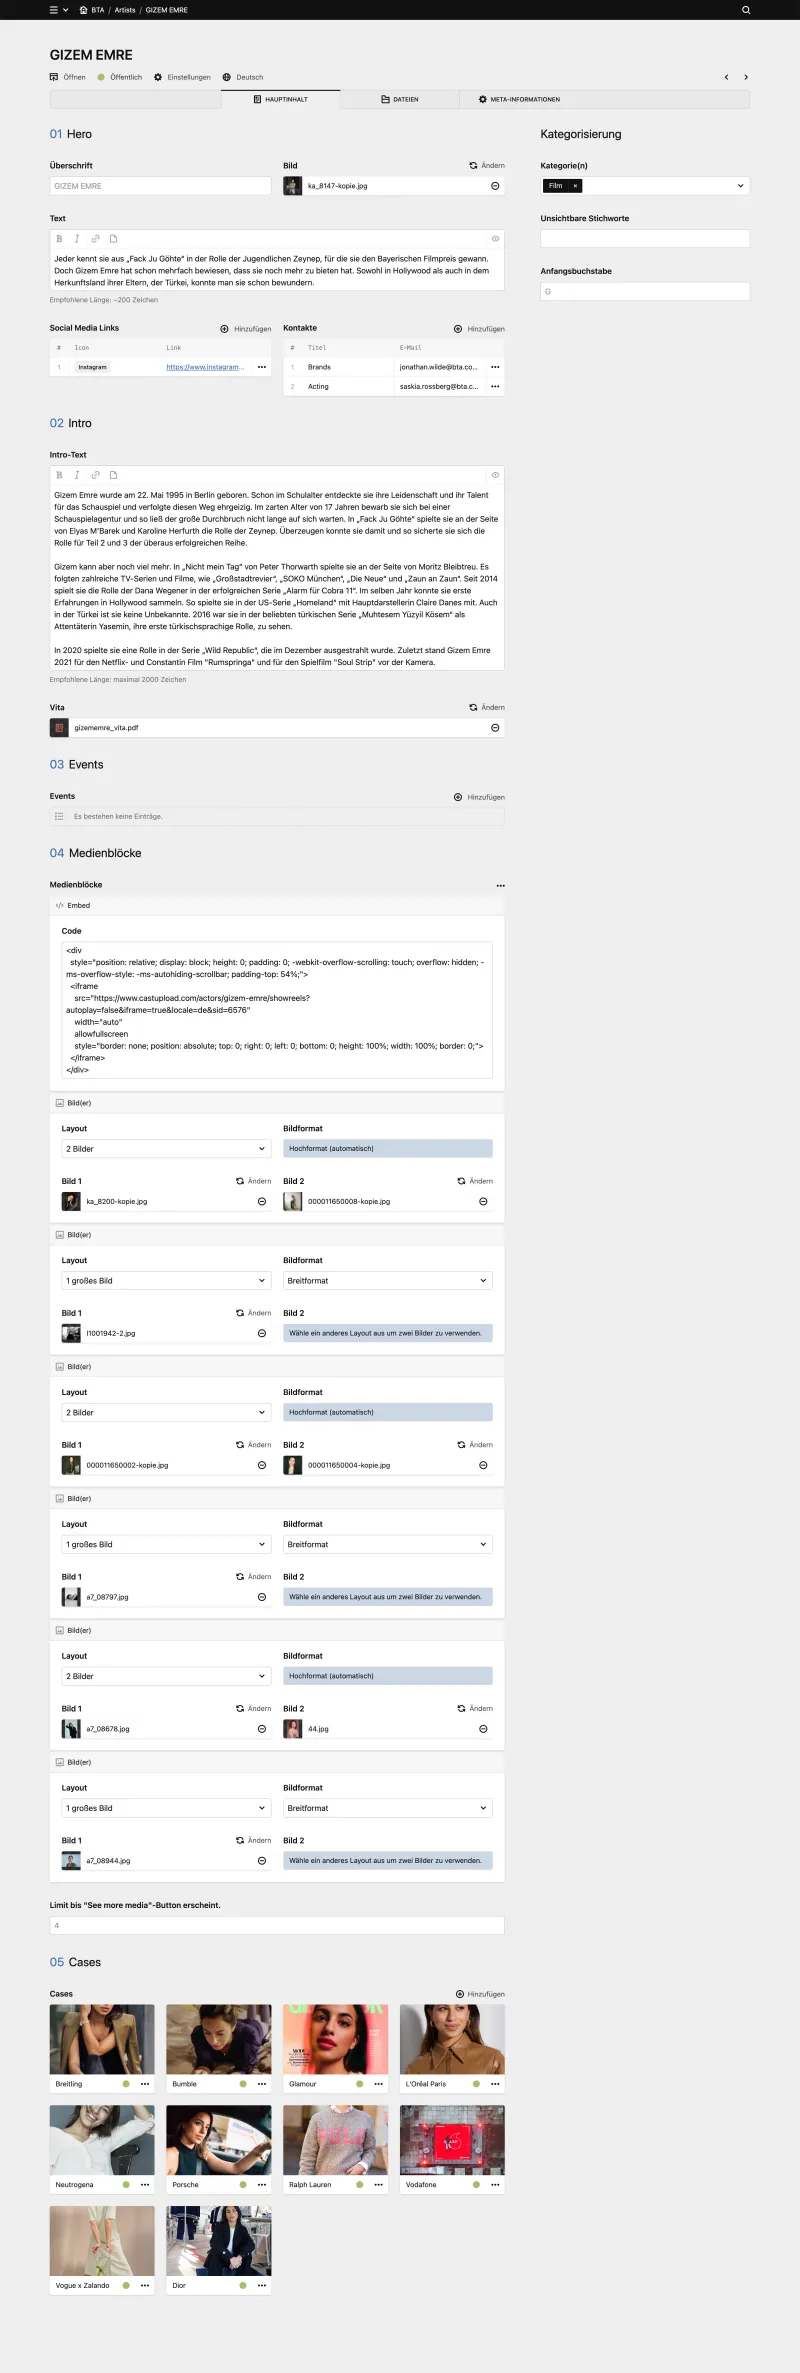800x2373 pixels.
Task: Remove ka_8147-kopie.jpg from Hero Bild
Action: coord(495,186)
